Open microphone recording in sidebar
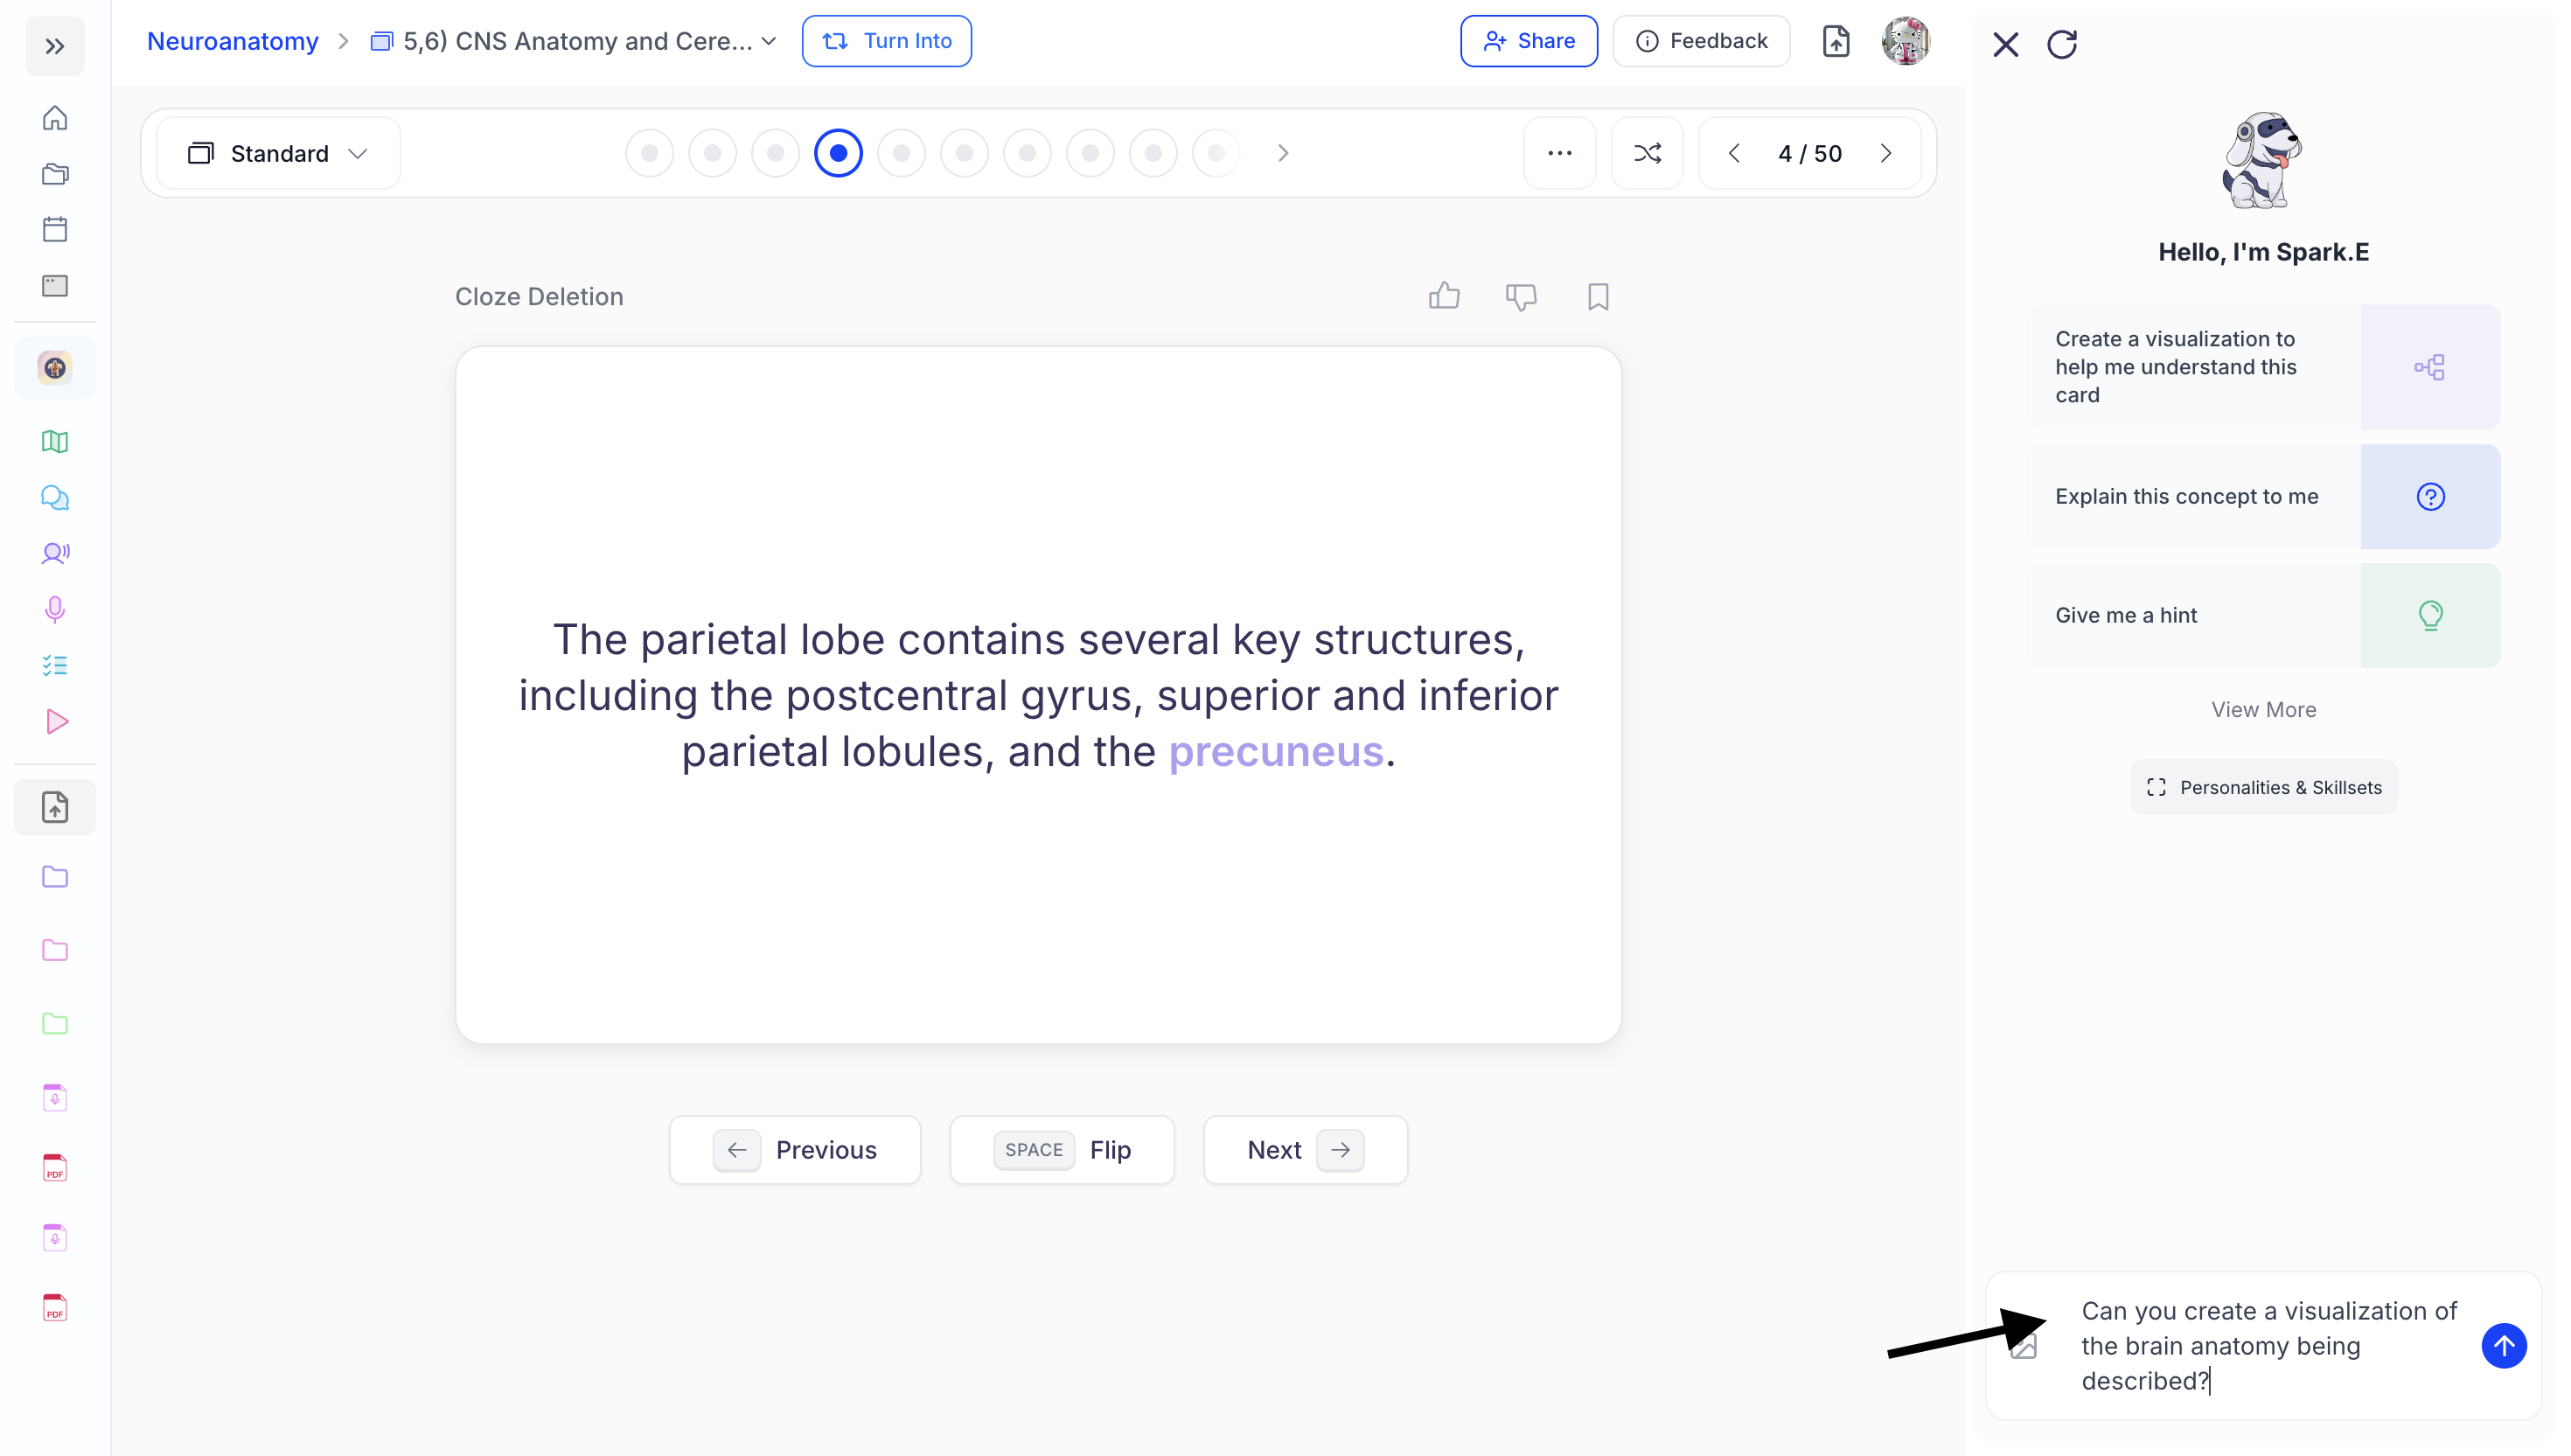This screenshot has width=2571, height=1456. tap(55, 609)
